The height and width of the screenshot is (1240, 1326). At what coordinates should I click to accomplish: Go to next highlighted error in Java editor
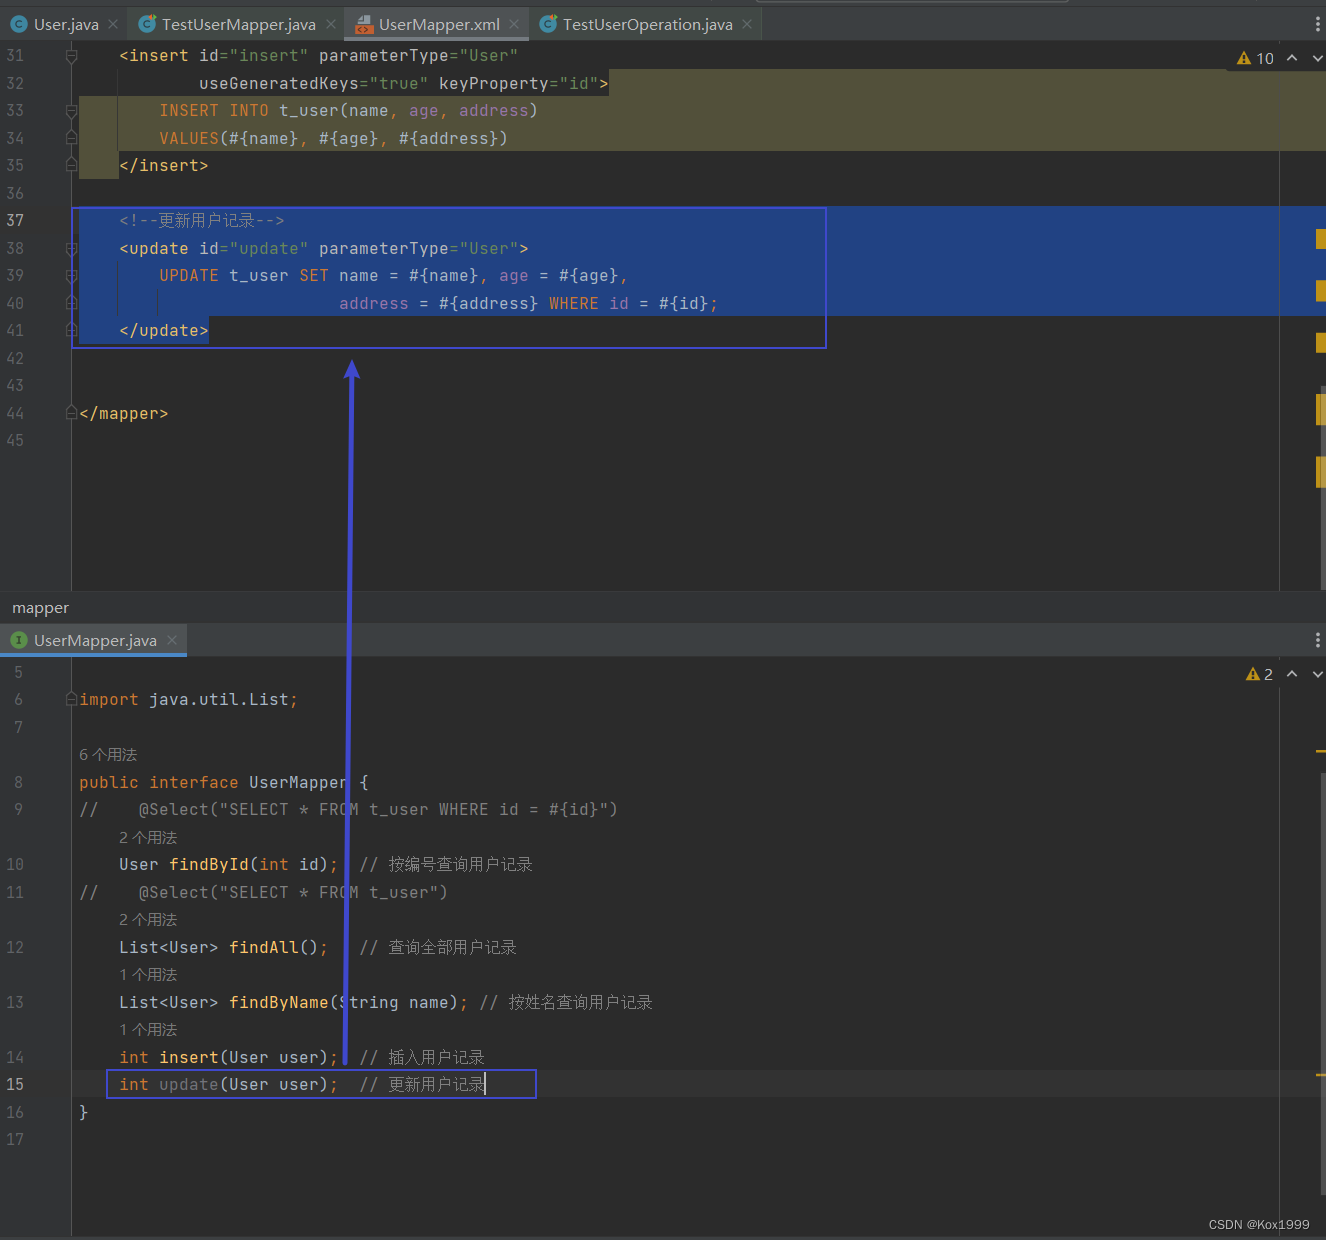pyautogui.click(x=1317, y=674)
